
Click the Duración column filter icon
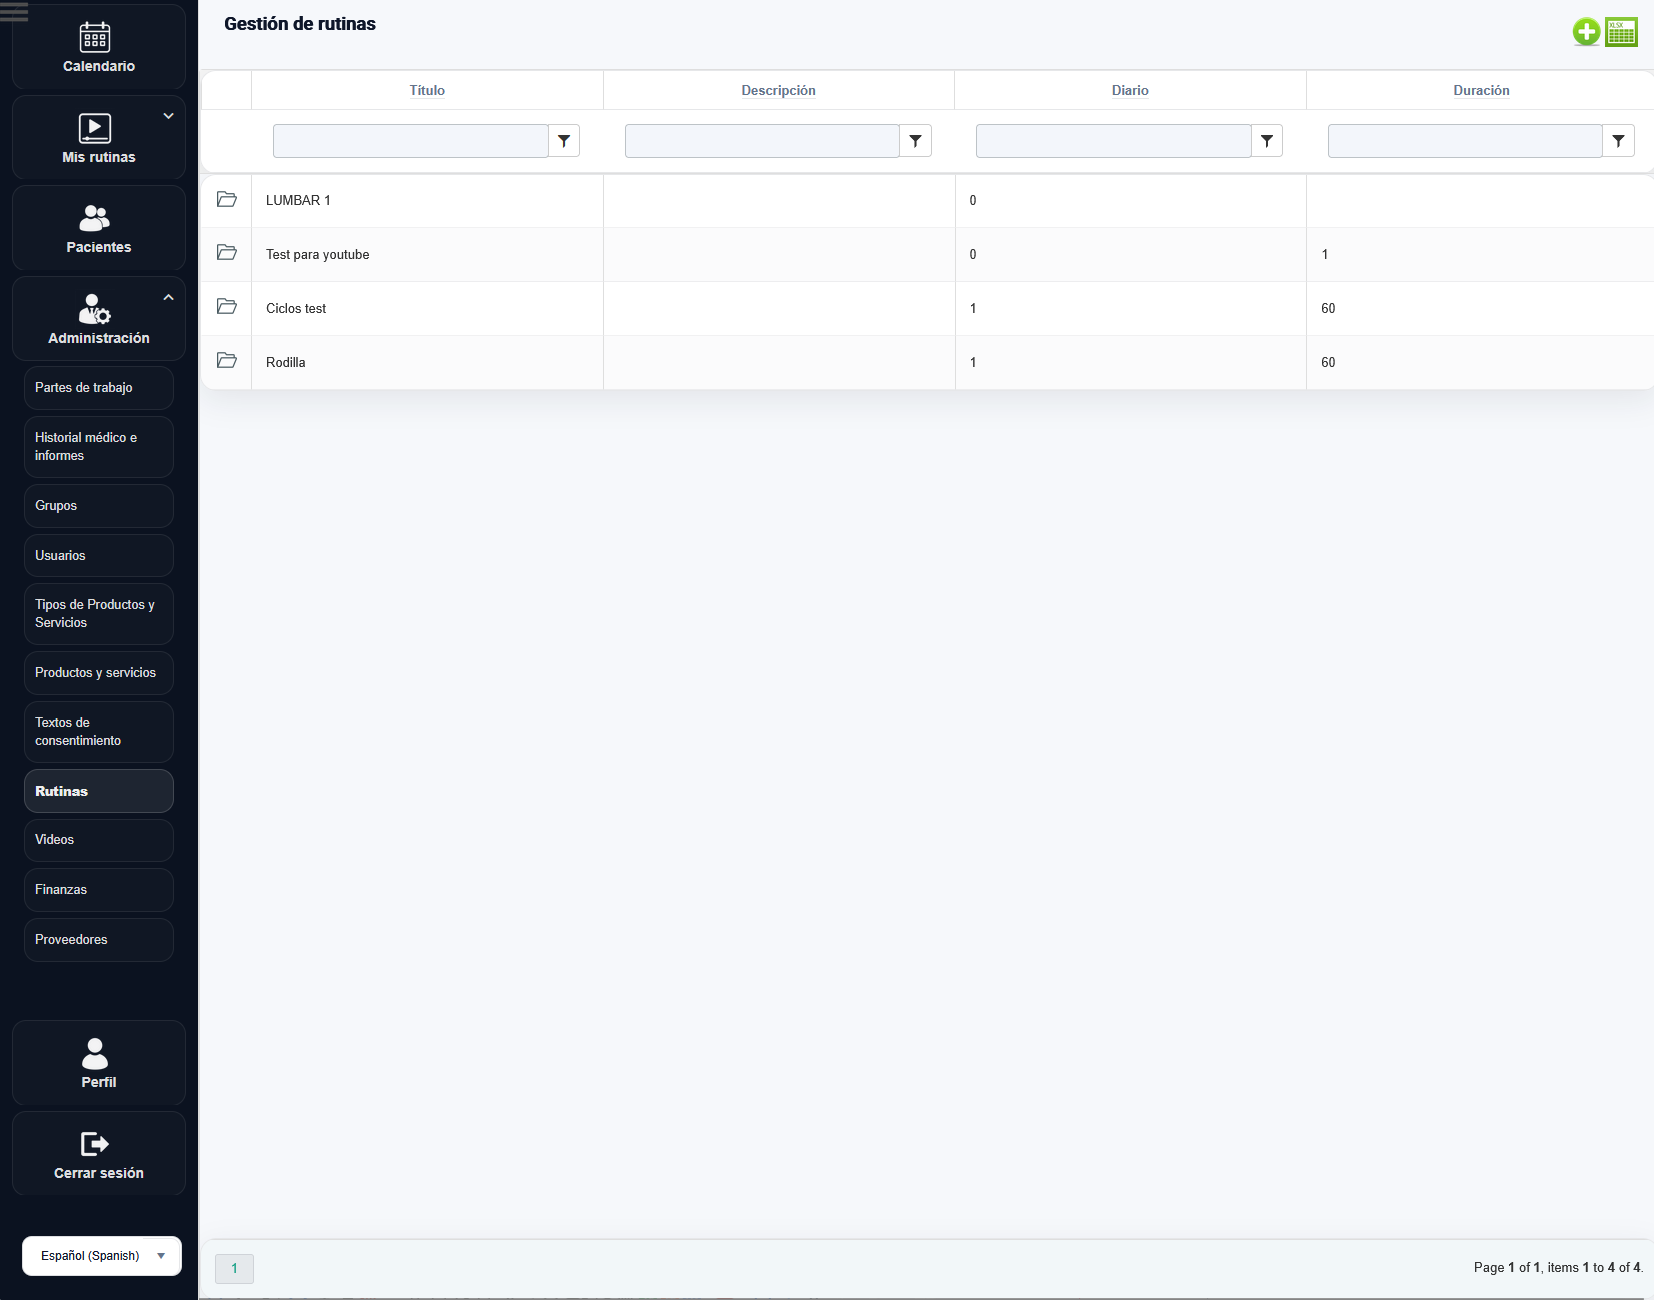coord(1618,141)
